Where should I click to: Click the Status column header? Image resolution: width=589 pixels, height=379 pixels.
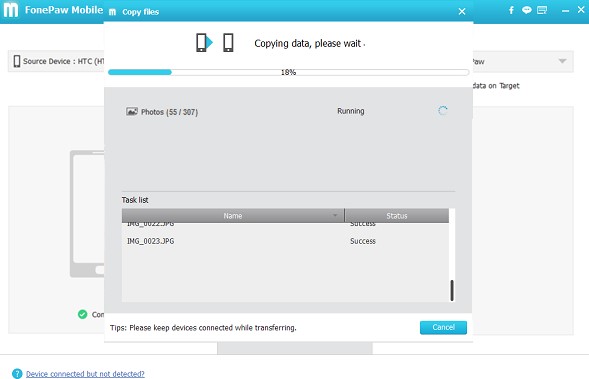click(x=397, y=216)
